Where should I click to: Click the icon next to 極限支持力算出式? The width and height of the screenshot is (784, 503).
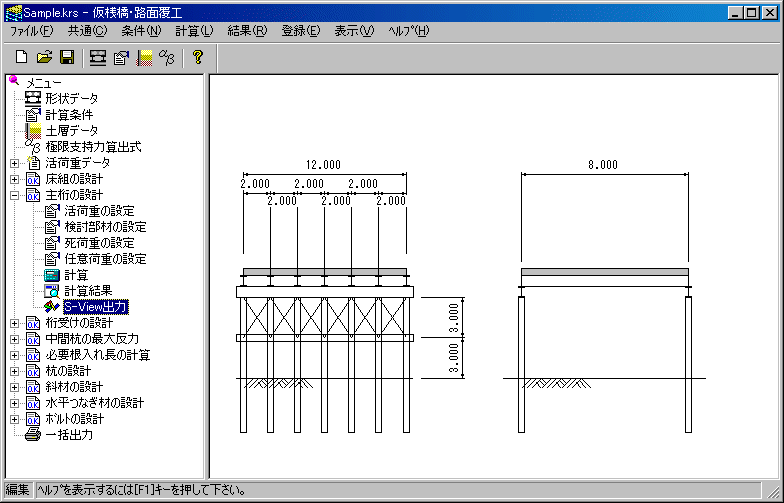pyautogui.click(x=34, y=146)
